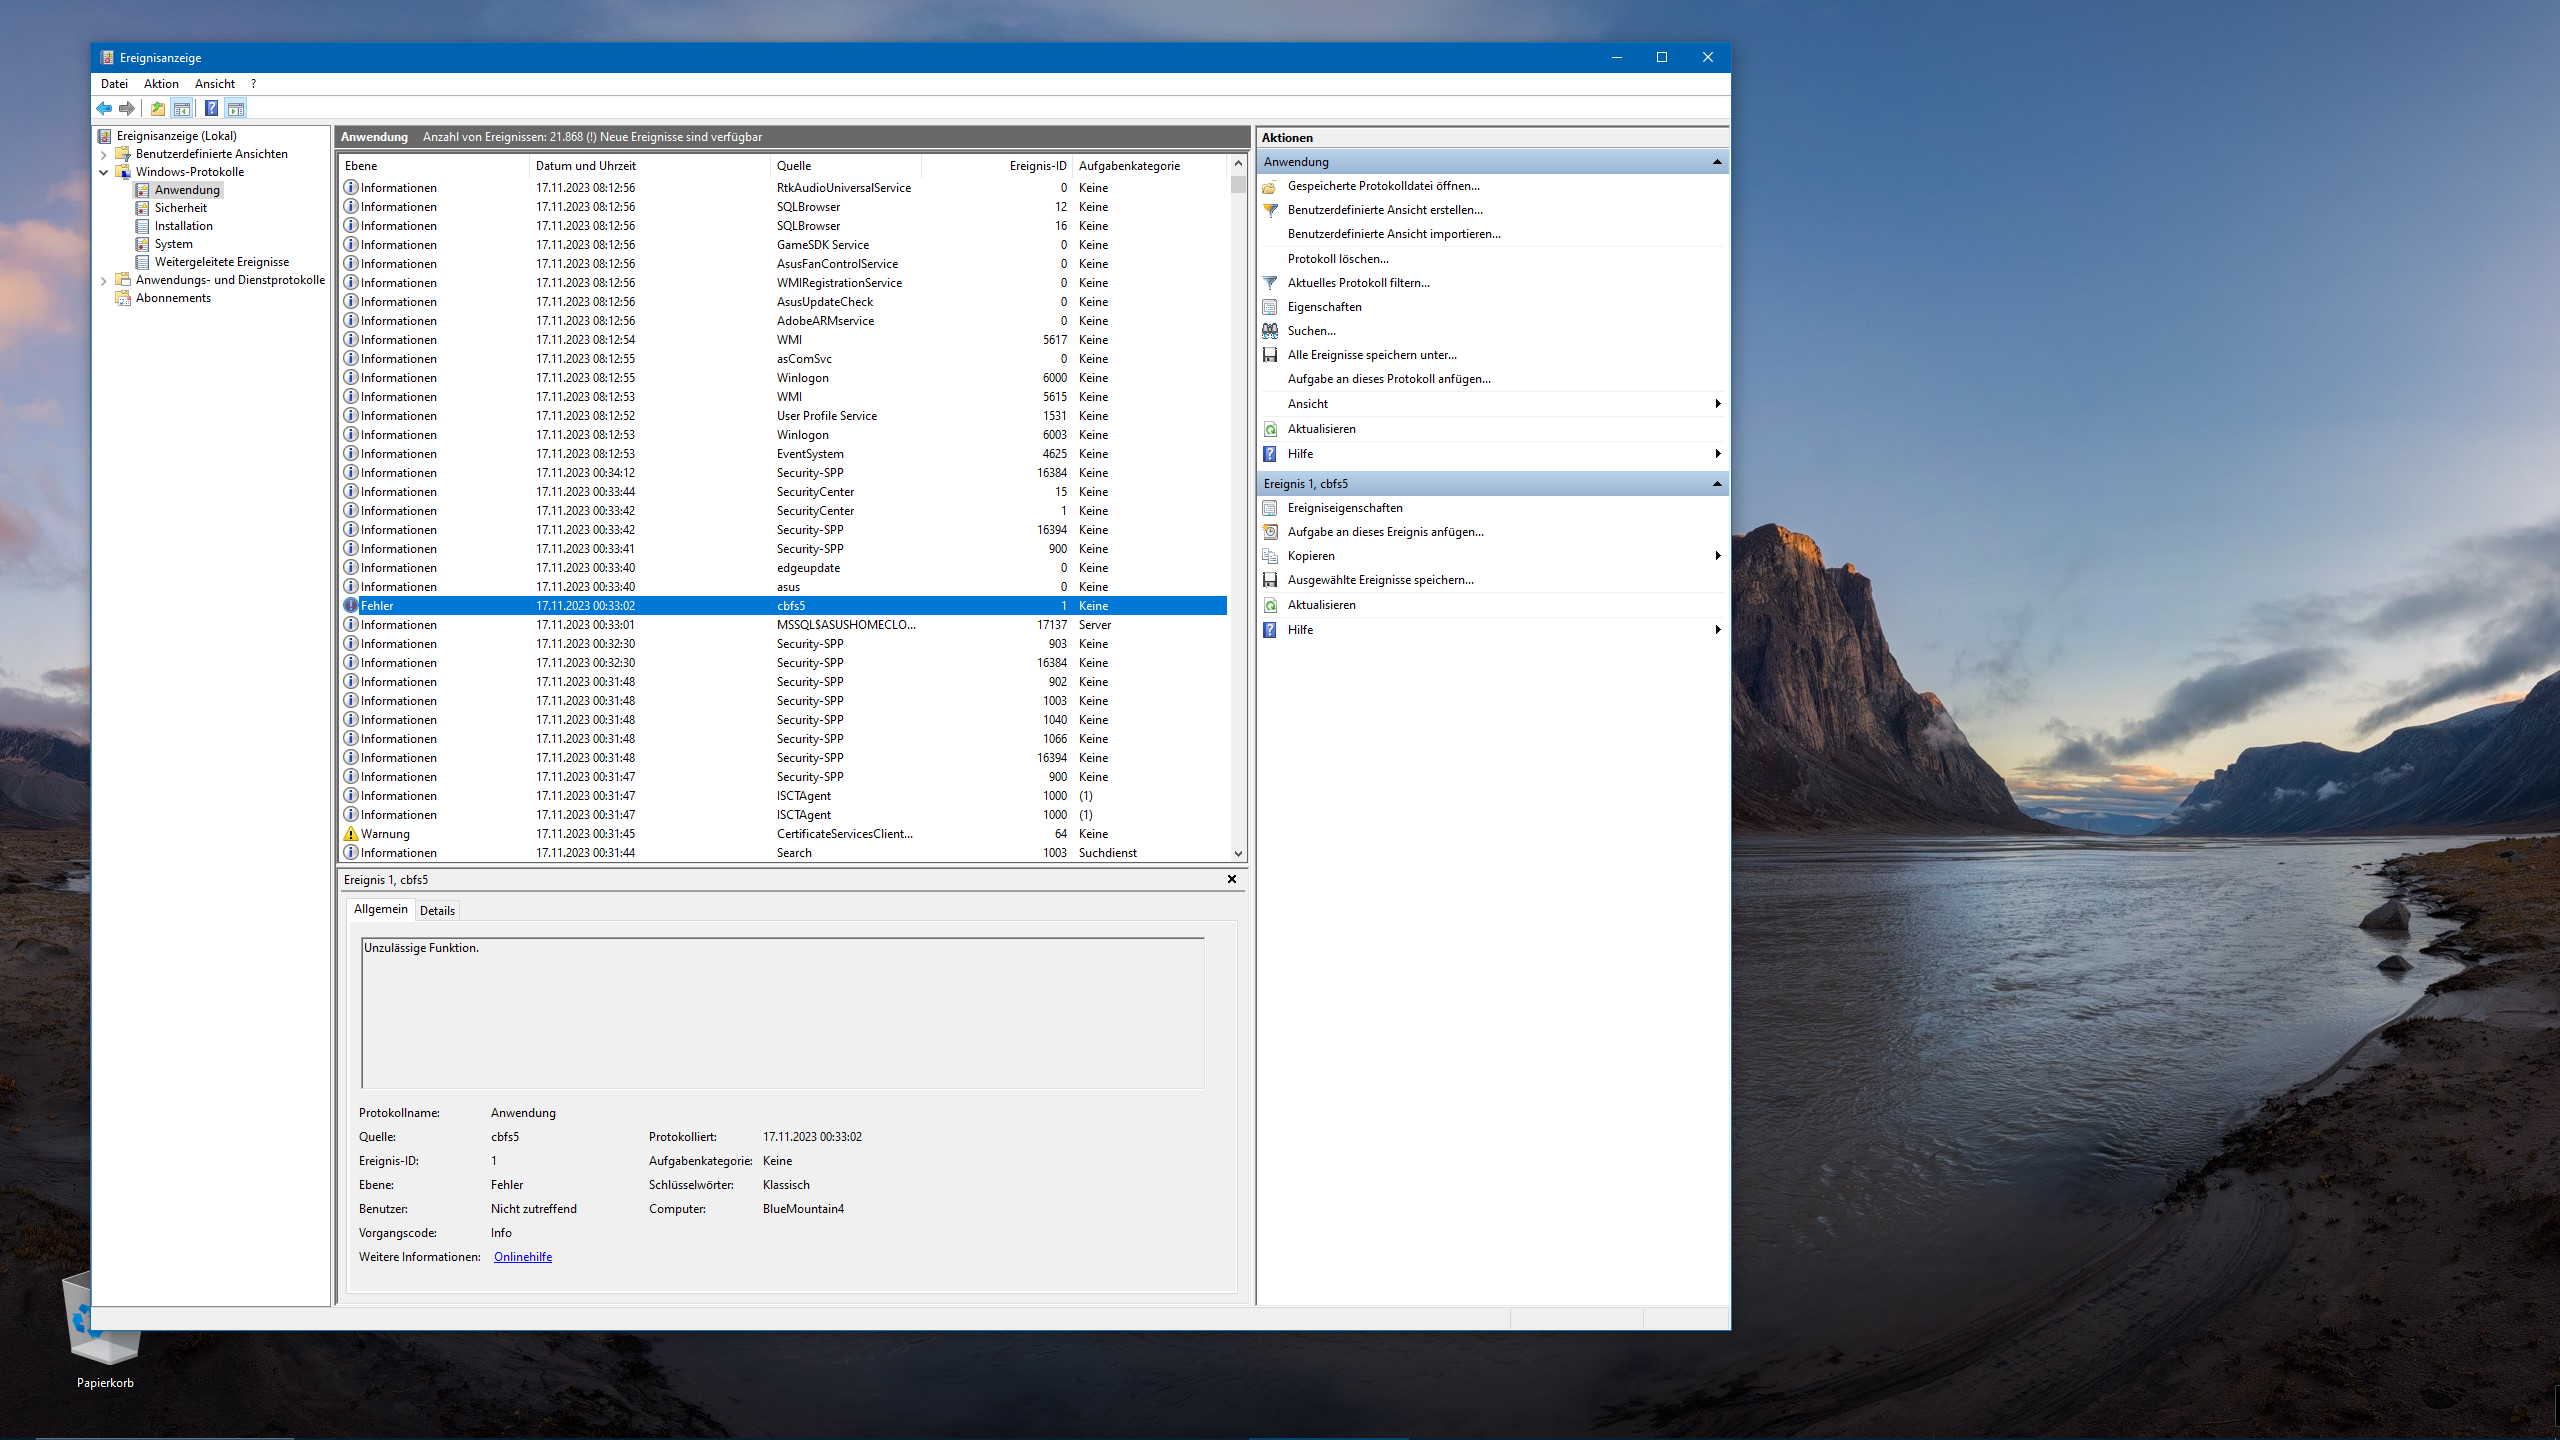The height and width of the screenshot is (1440, 2560).
Task: Click Alle Ereignisse speichern unter action
Action: (1371, 355)
